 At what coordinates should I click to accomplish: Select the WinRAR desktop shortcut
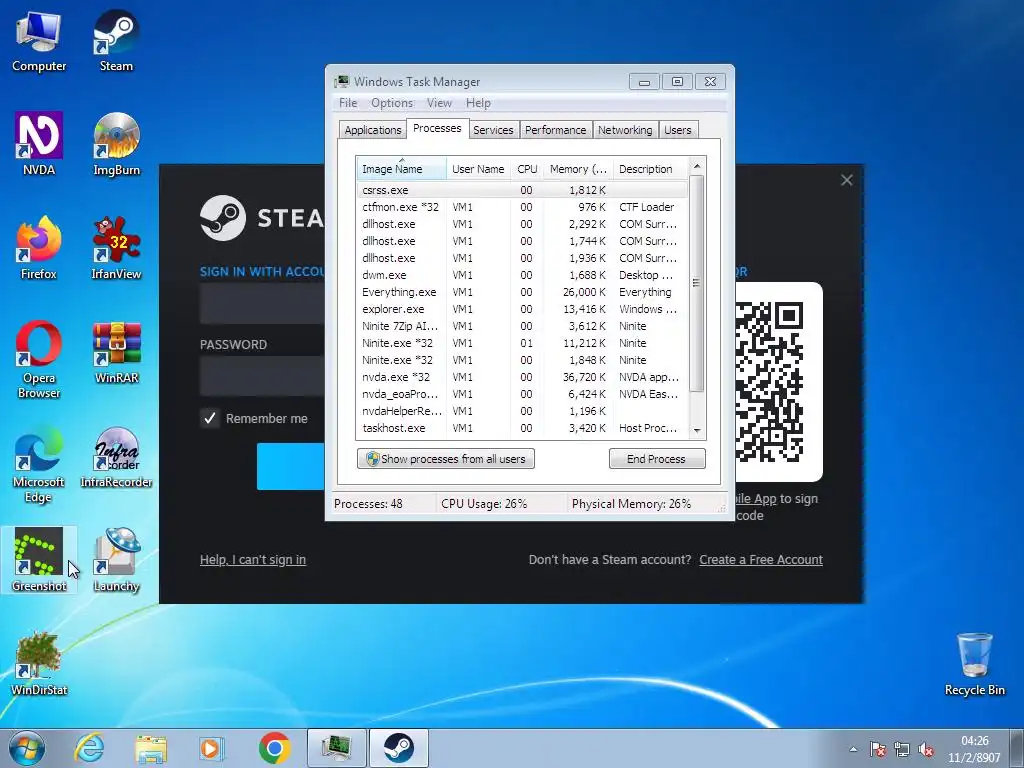coord(116,353)
